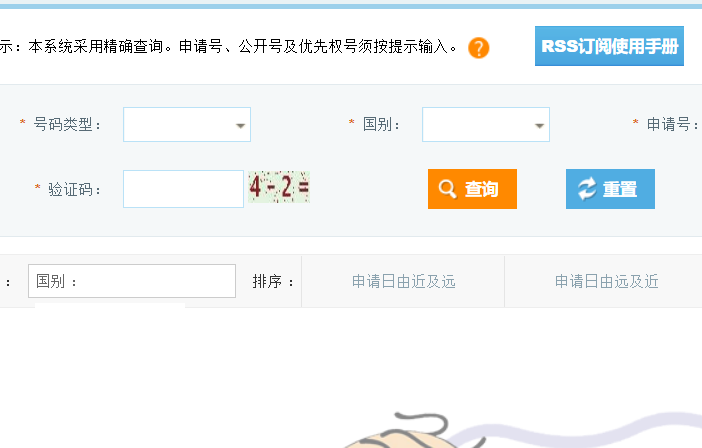Focus the 验证码 input field
Viewport: 702px width, 448px height.
click(184, 189)
